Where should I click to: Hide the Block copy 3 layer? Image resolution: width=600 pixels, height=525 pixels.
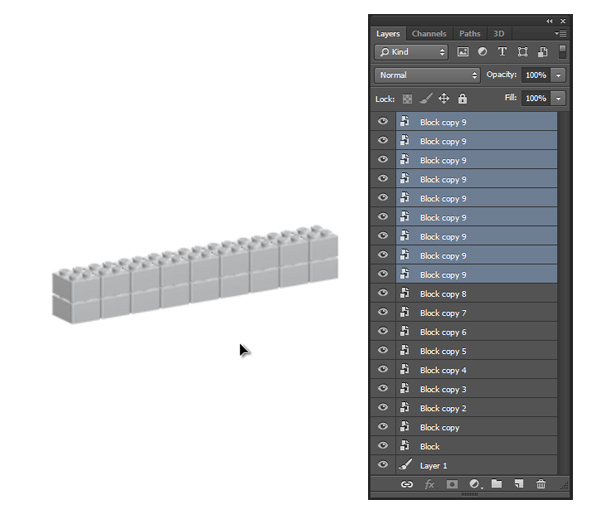[383, 388]
